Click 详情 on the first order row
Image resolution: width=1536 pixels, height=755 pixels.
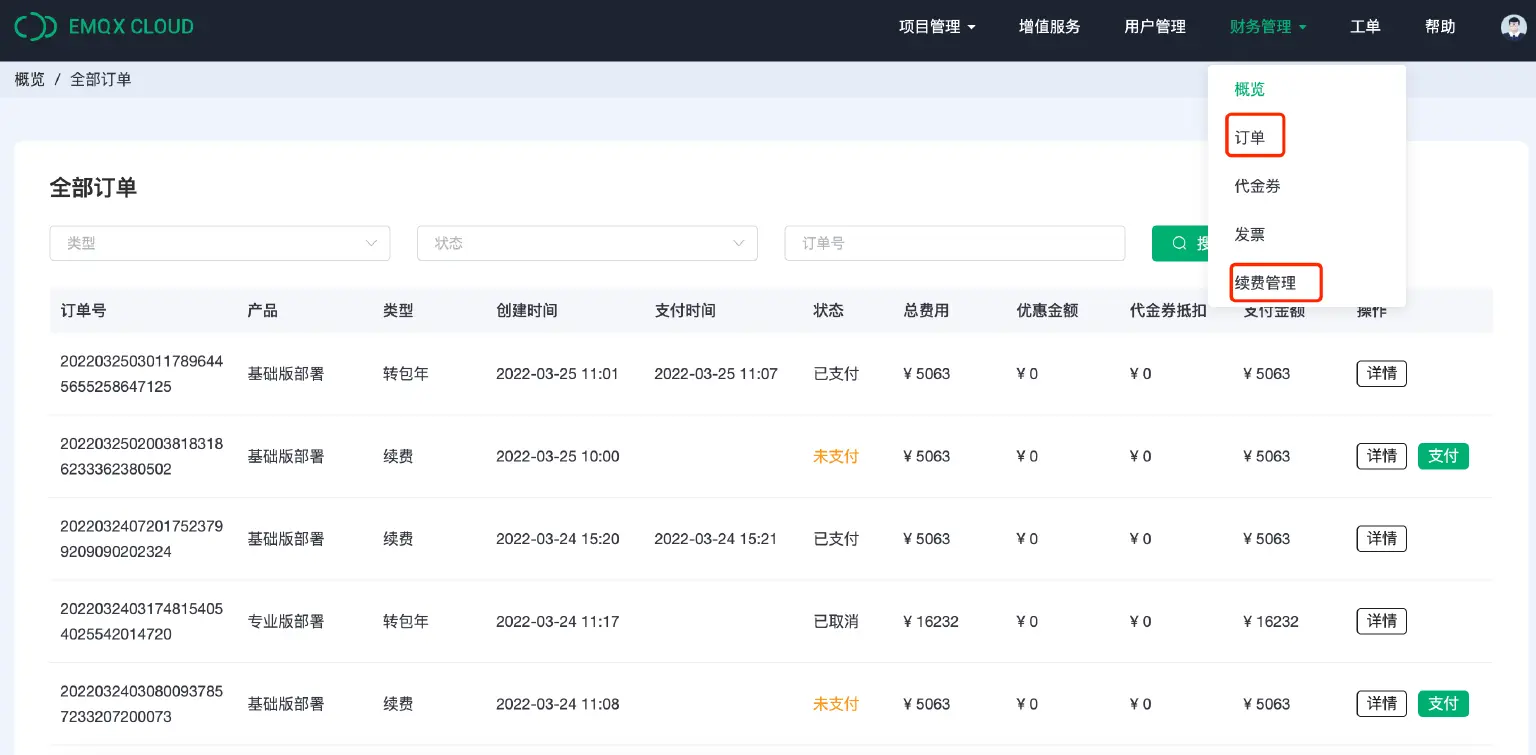click(x=1381, y=373)
